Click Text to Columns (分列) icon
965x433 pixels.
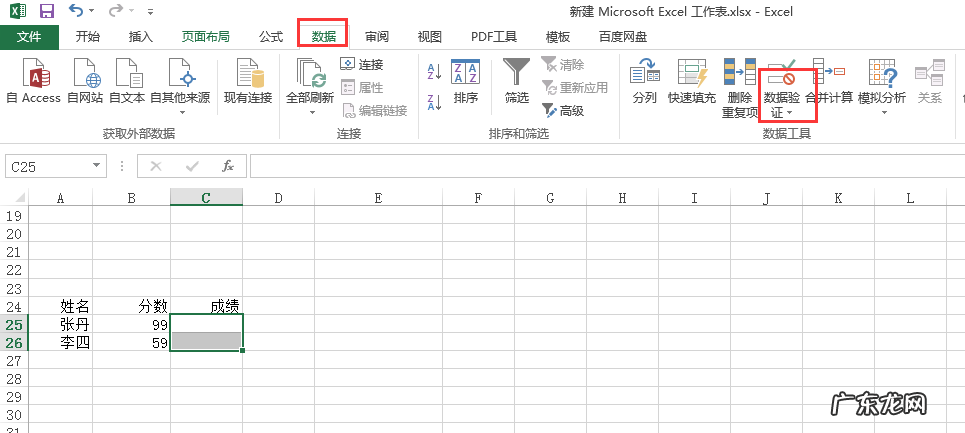644,78
